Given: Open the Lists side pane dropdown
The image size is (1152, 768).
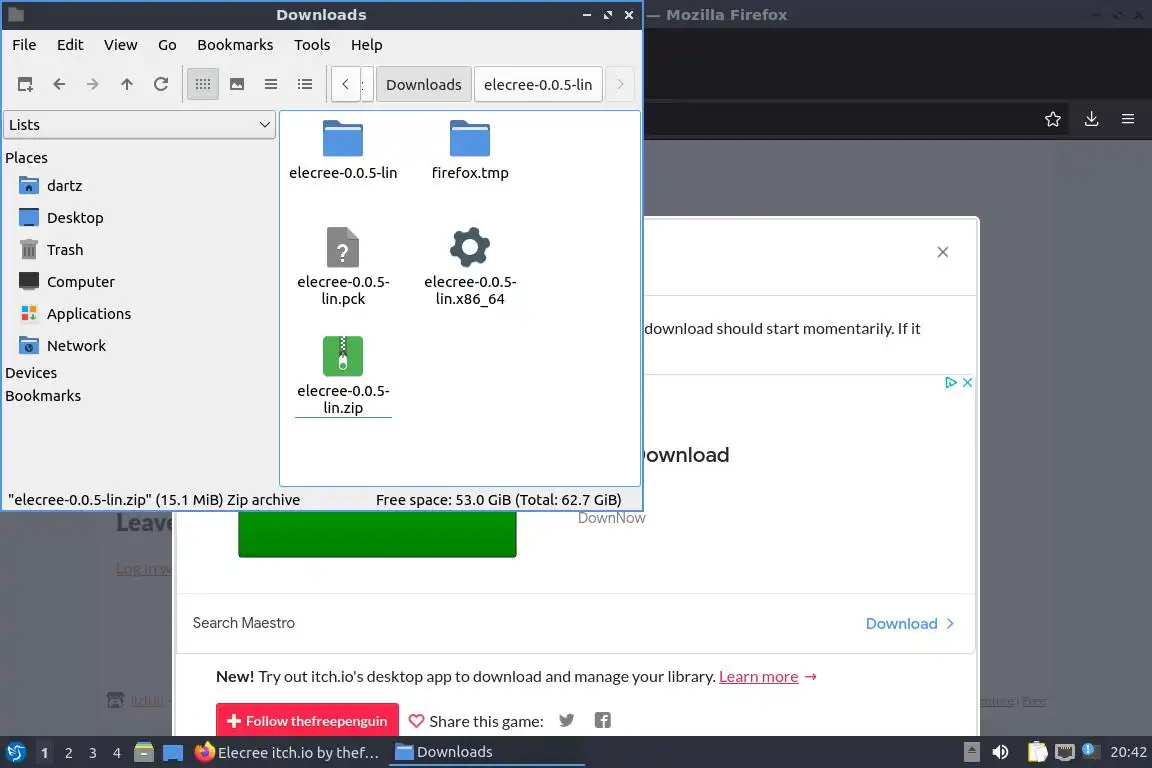Looking at the screenshot, I should pyautogui.click(x=140, y=125).
